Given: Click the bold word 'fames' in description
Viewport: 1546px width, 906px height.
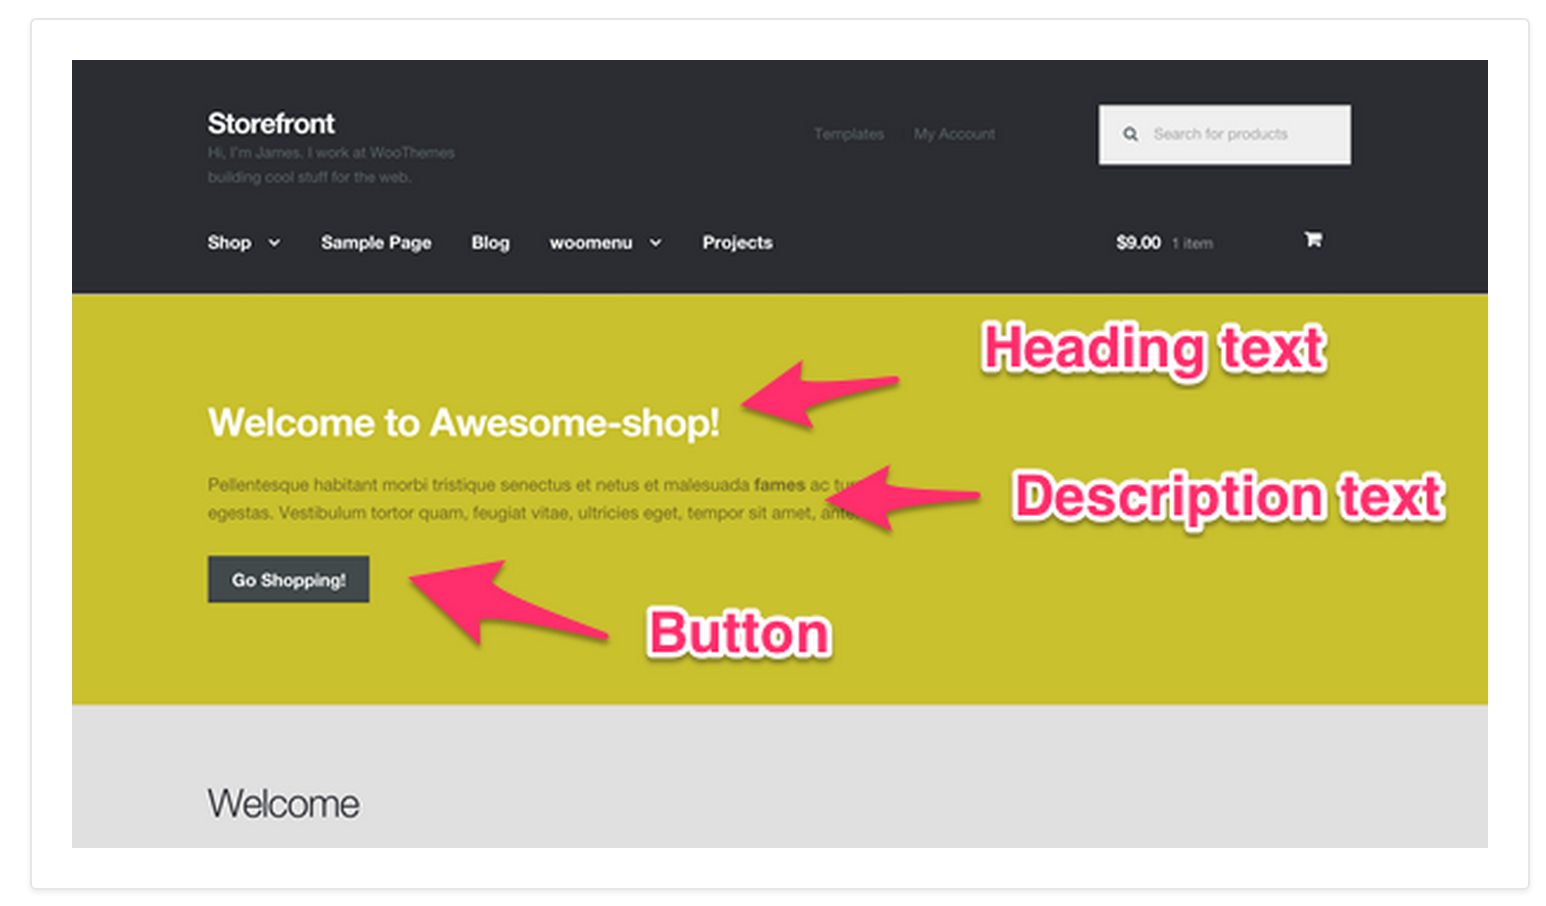Looking at the screenshot, I should (x=780, y=485).
